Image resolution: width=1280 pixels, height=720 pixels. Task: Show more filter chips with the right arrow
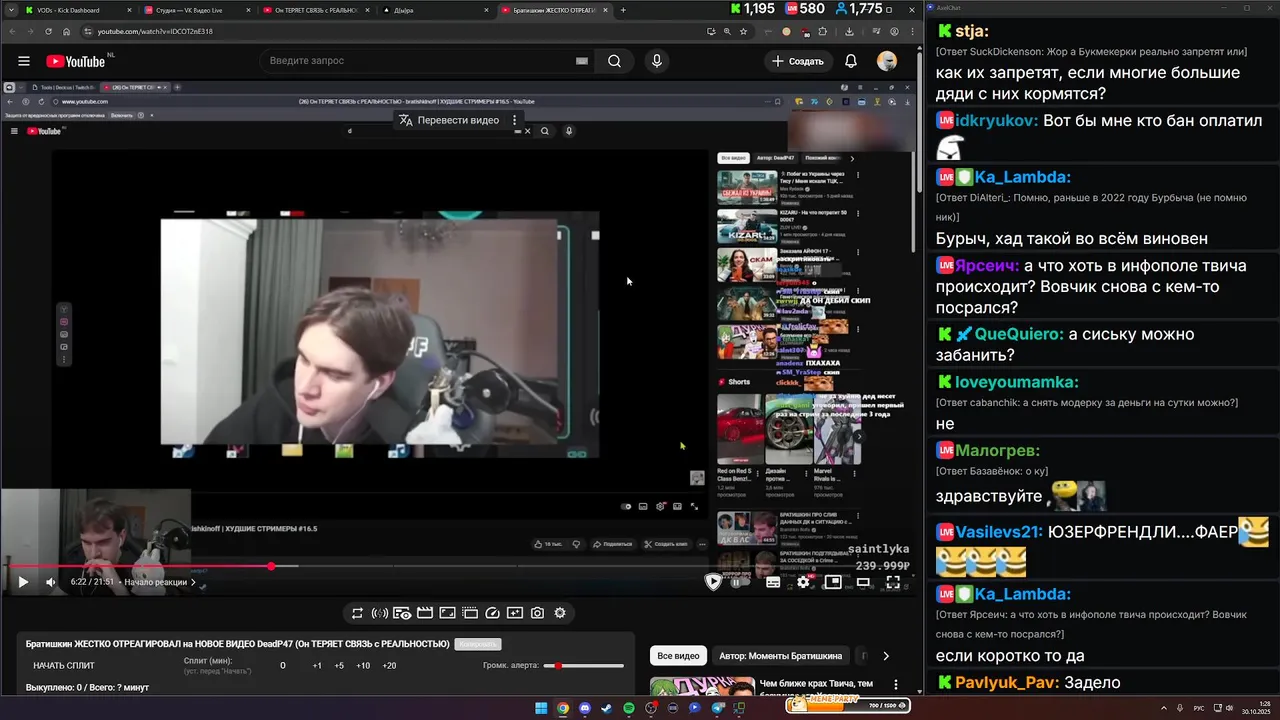point(885,656)
